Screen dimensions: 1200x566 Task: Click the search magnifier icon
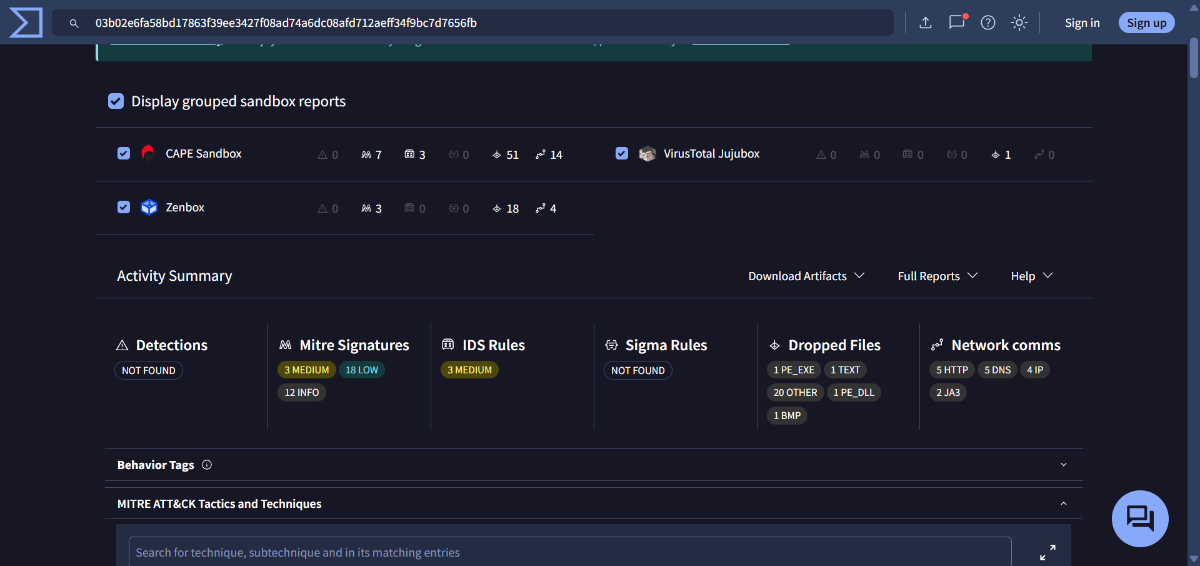[74, 22]
